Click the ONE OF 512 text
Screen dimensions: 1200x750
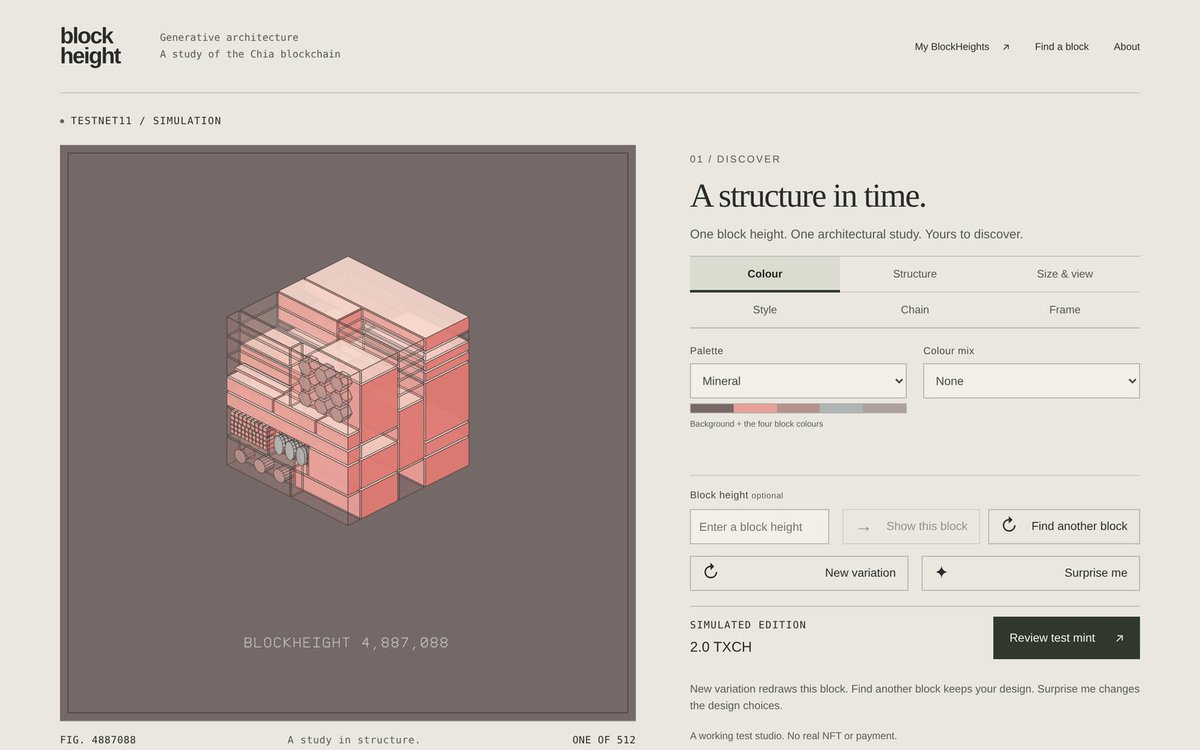(x=604, y=740)
